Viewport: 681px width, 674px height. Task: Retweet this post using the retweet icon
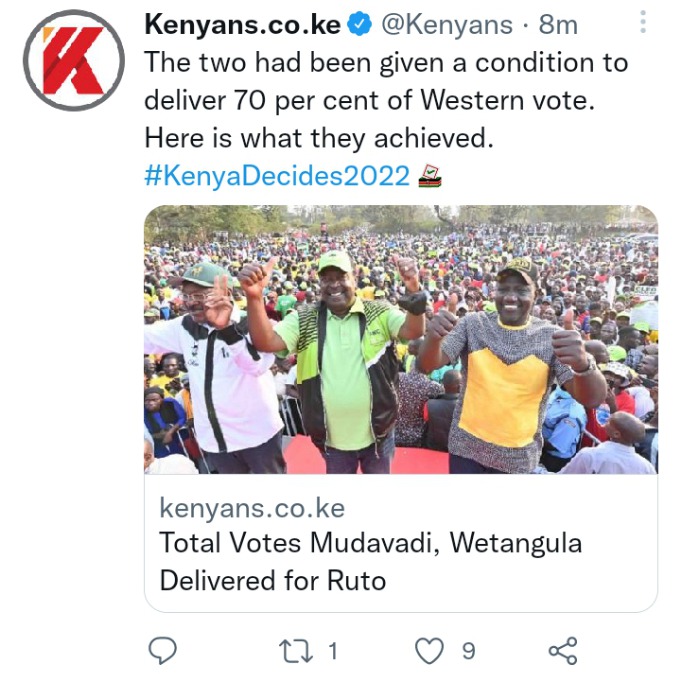[296, 651]
